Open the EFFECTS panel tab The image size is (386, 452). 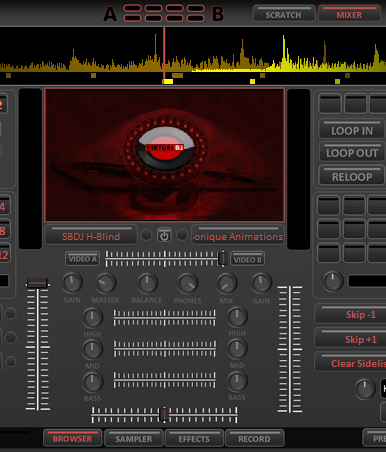pos(194,438)
